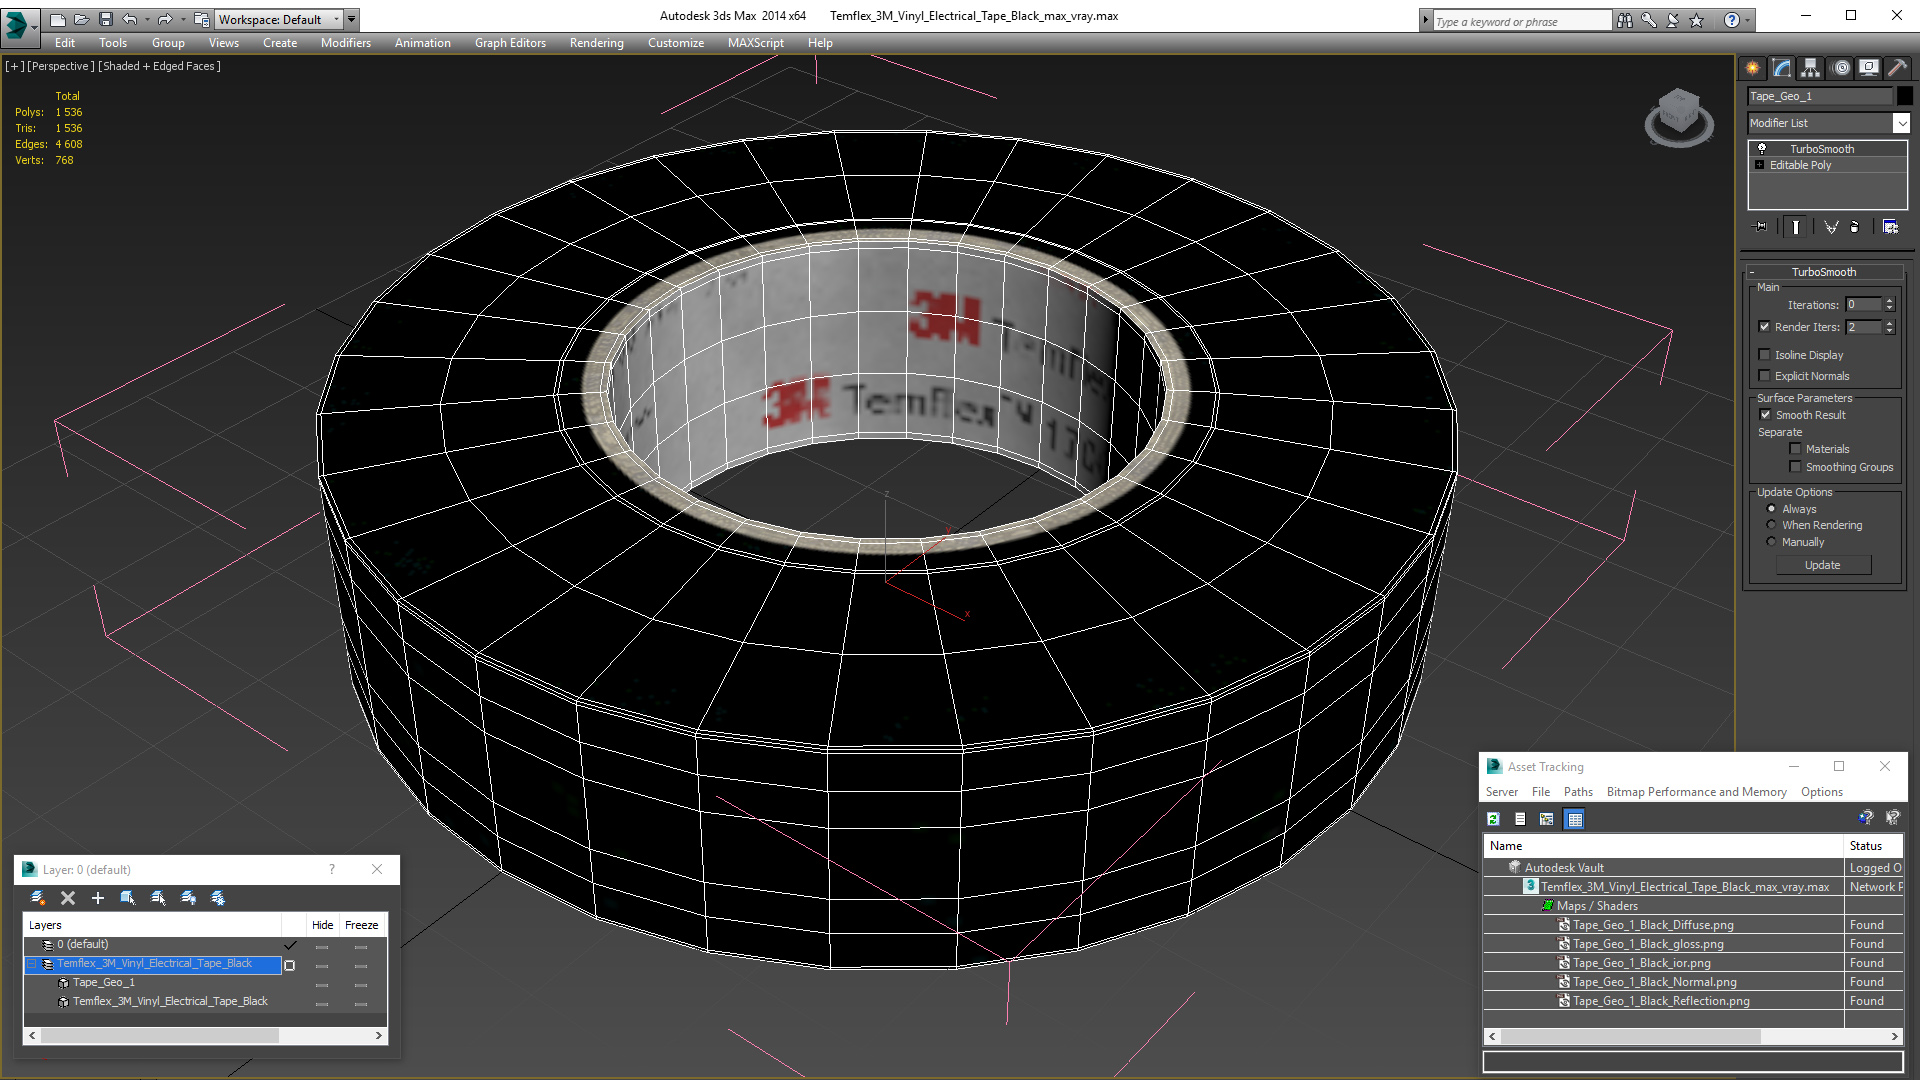Click the keyword search input field

(x=1521, y=21)
